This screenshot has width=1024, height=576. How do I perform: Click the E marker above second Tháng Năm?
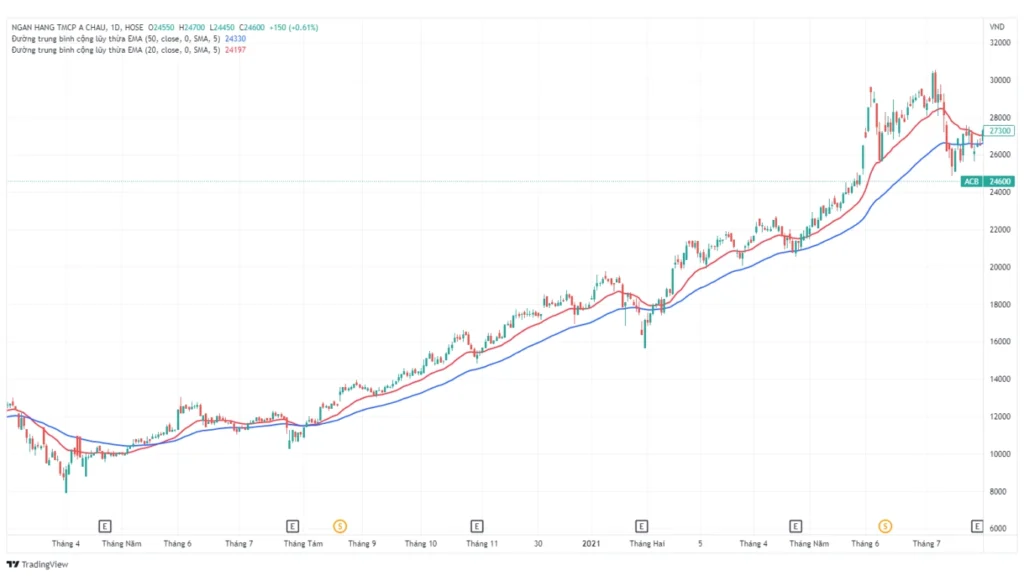pyautogui.click(x=796, y=525)
